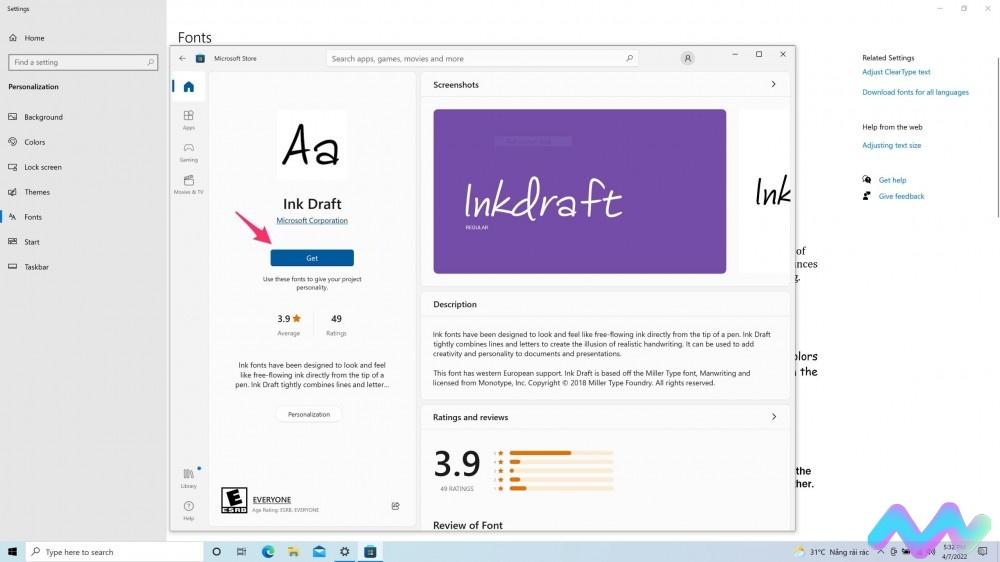Open Mail app from taskbar

(319, 552)
